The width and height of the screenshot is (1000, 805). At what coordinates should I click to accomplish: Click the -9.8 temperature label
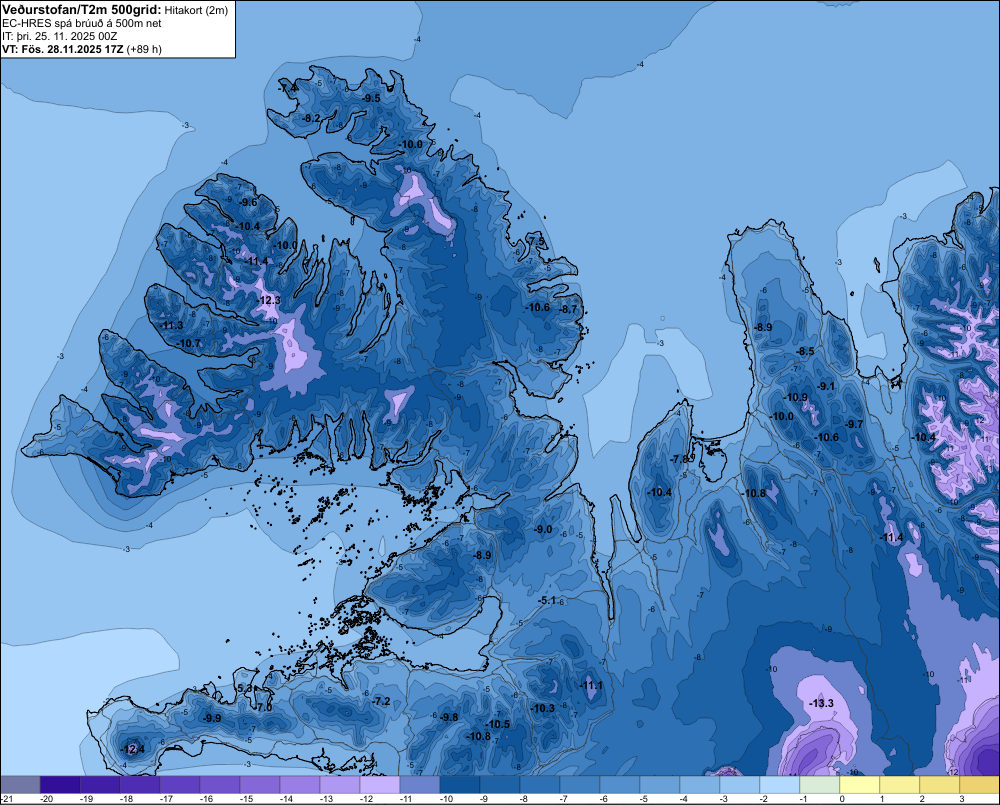coord(449,718)
